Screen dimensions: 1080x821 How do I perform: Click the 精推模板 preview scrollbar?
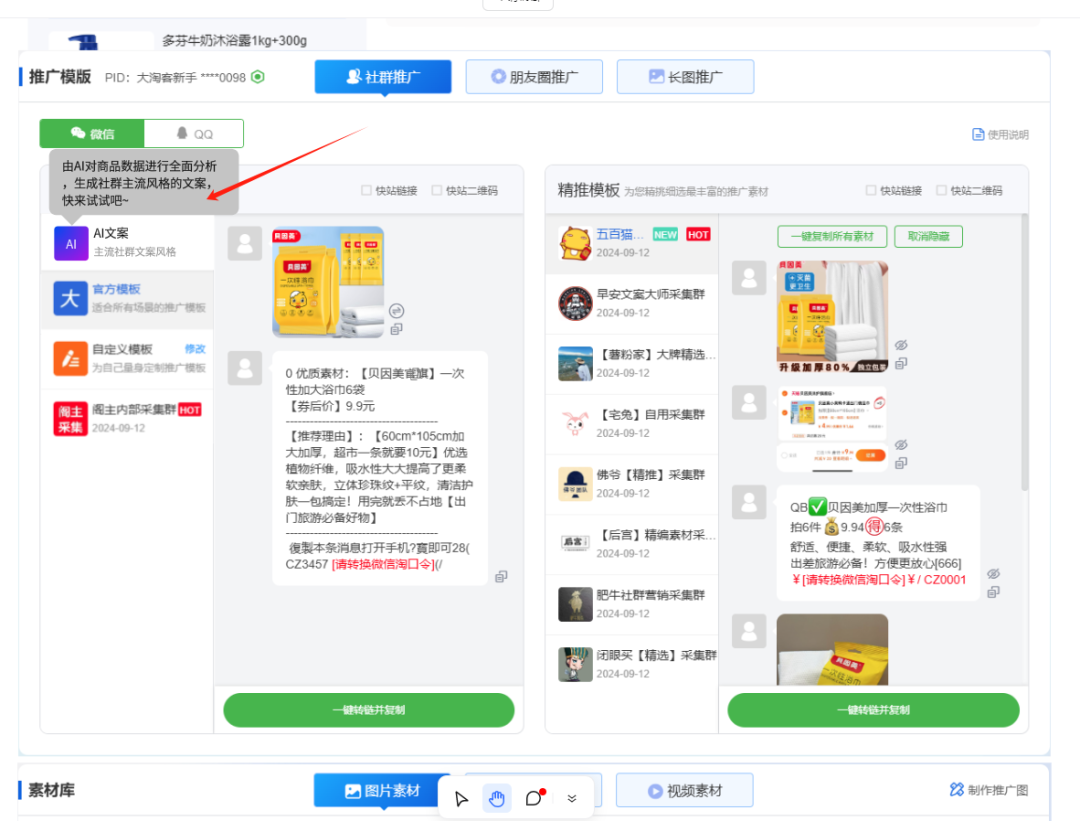pyautogui.click(x=1024, y=353)
